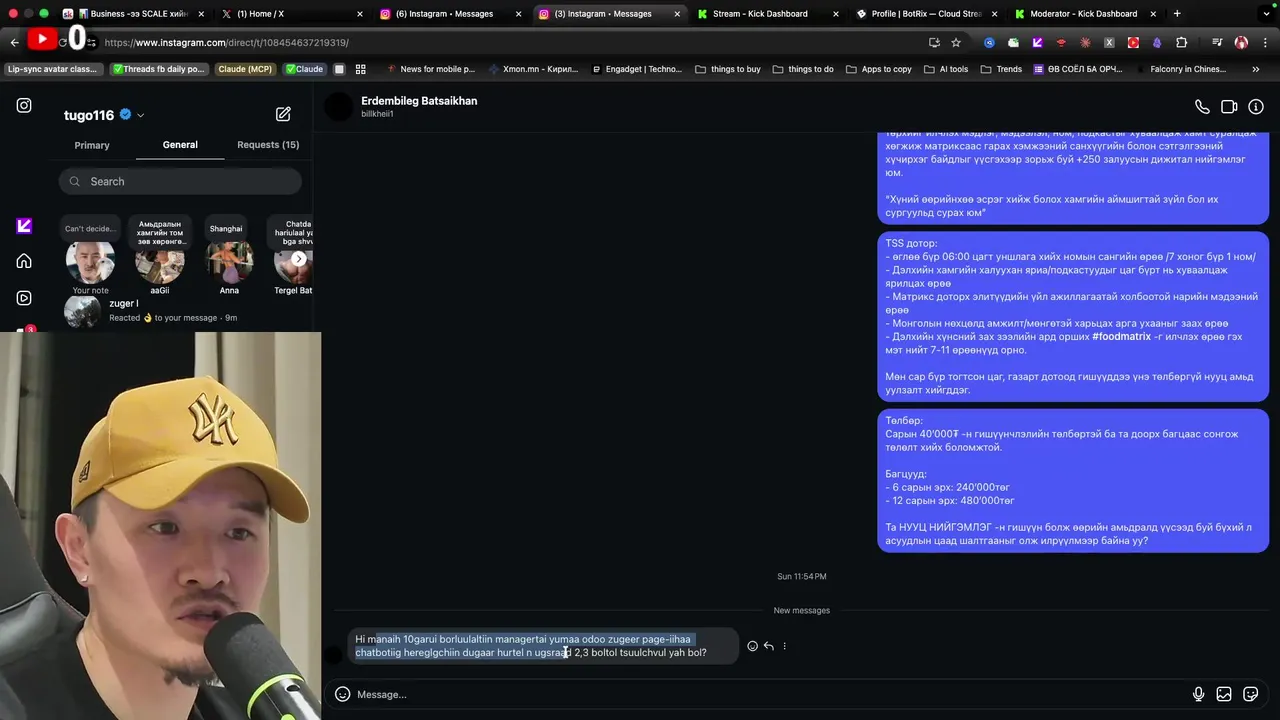Open Your note avatar

pos(90,262)
